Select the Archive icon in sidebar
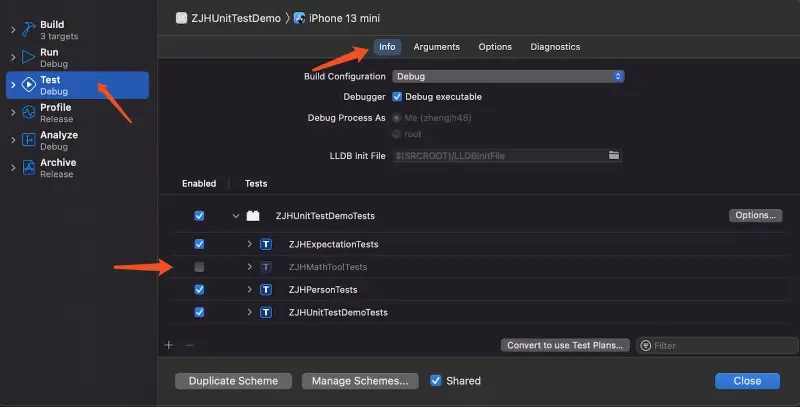This screenshot has height=407, width=800. (x=29, y=167)
